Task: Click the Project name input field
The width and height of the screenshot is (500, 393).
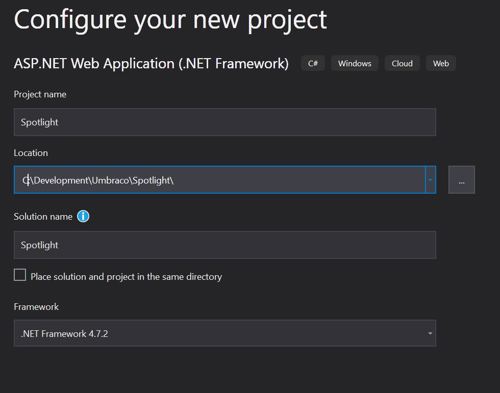Action: click(x=225, y=122)
